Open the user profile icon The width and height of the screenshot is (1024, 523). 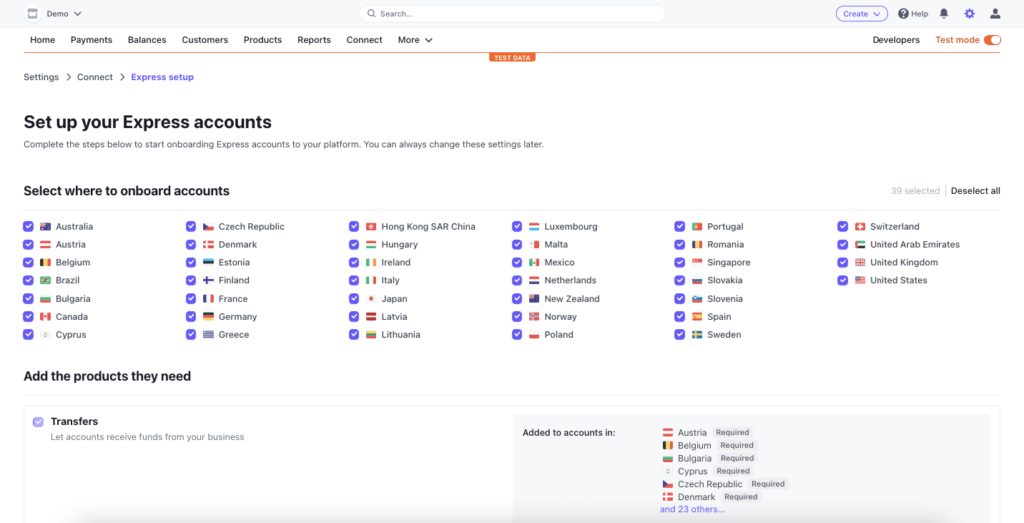995,13
